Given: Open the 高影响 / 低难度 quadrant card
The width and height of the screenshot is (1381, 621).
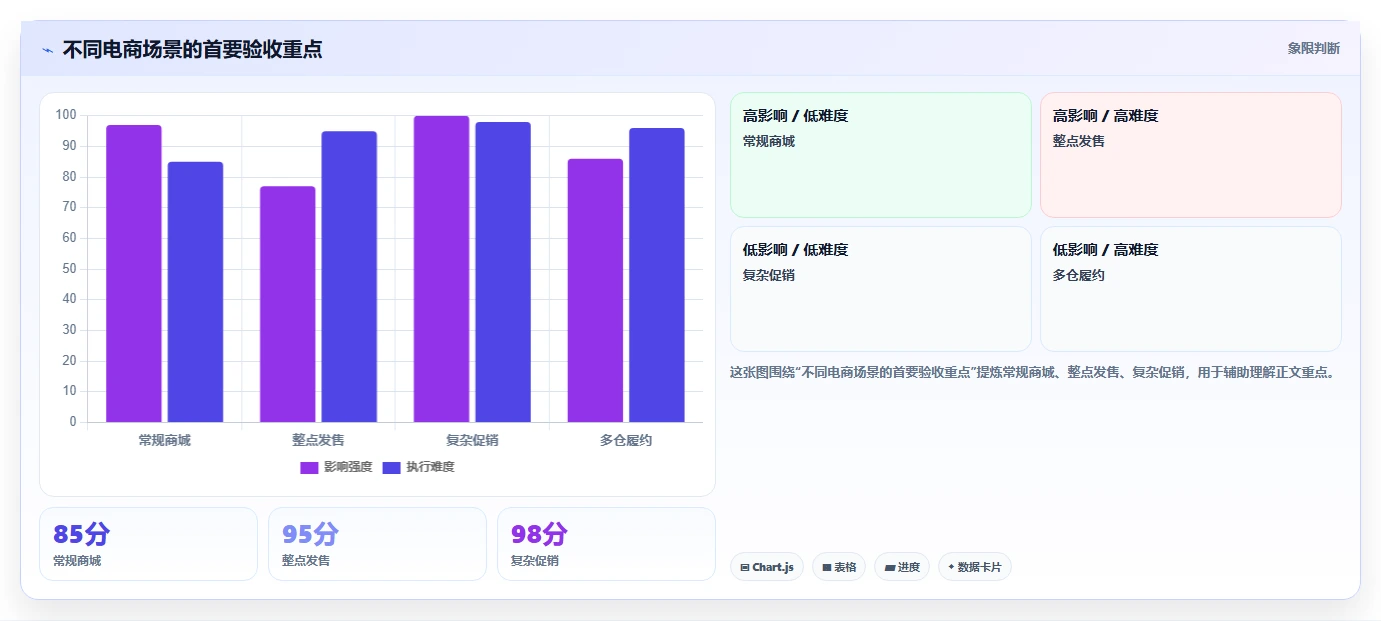Looking at the screenshot, I should [x=881, y=155].
